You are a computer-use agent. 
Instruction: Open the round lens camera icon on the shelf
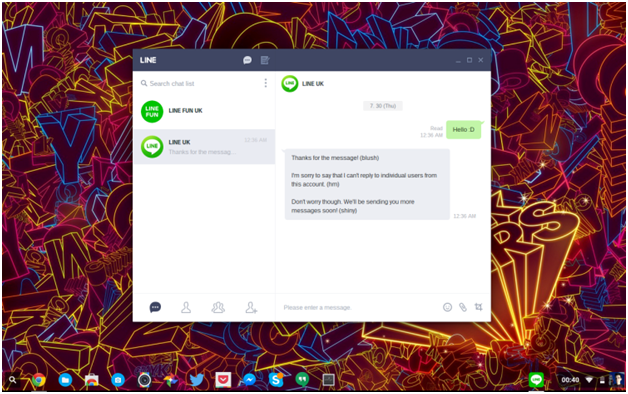coord(144,380)
